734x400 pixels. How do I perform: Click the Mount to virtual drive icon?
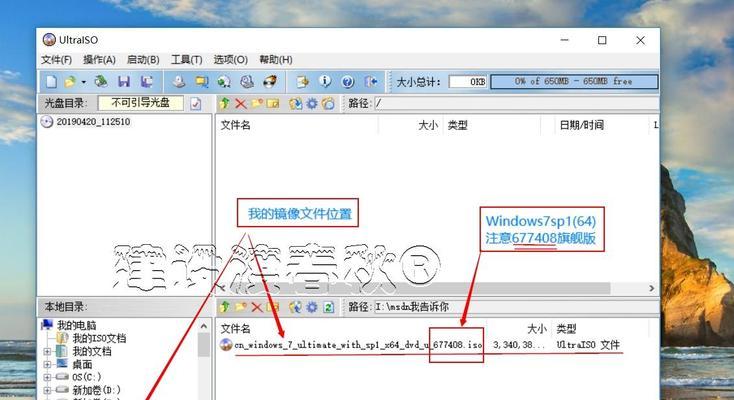coord(247,82)
